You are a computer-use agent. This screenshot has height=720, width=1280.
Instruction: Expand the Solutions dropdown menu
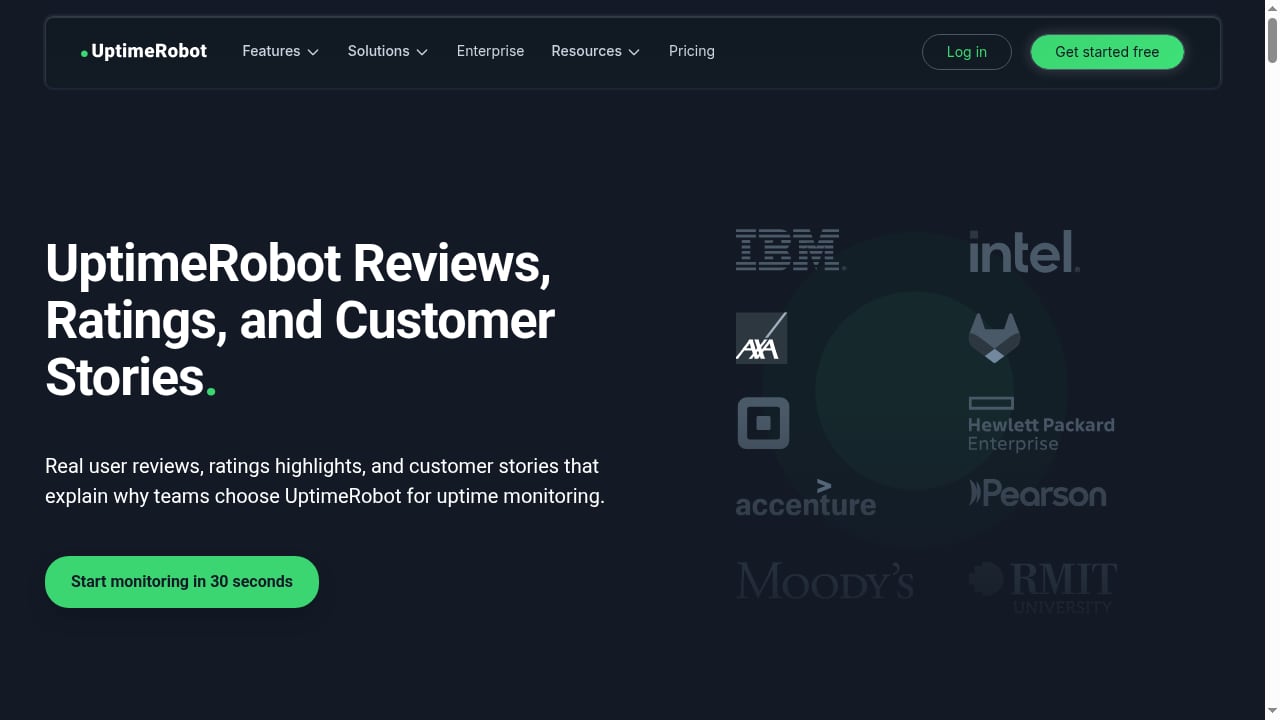387,51
